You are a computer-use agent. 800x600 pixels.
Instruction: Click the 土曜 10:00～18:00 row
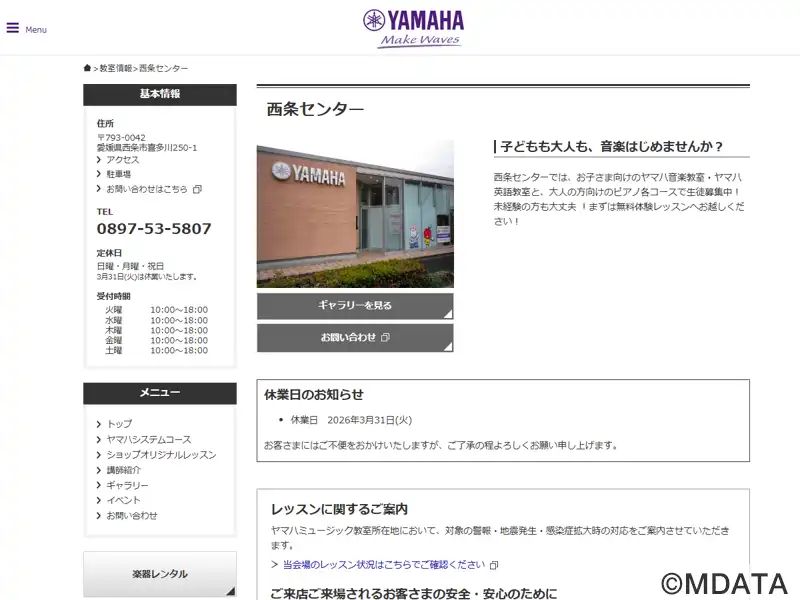[156, 351]
